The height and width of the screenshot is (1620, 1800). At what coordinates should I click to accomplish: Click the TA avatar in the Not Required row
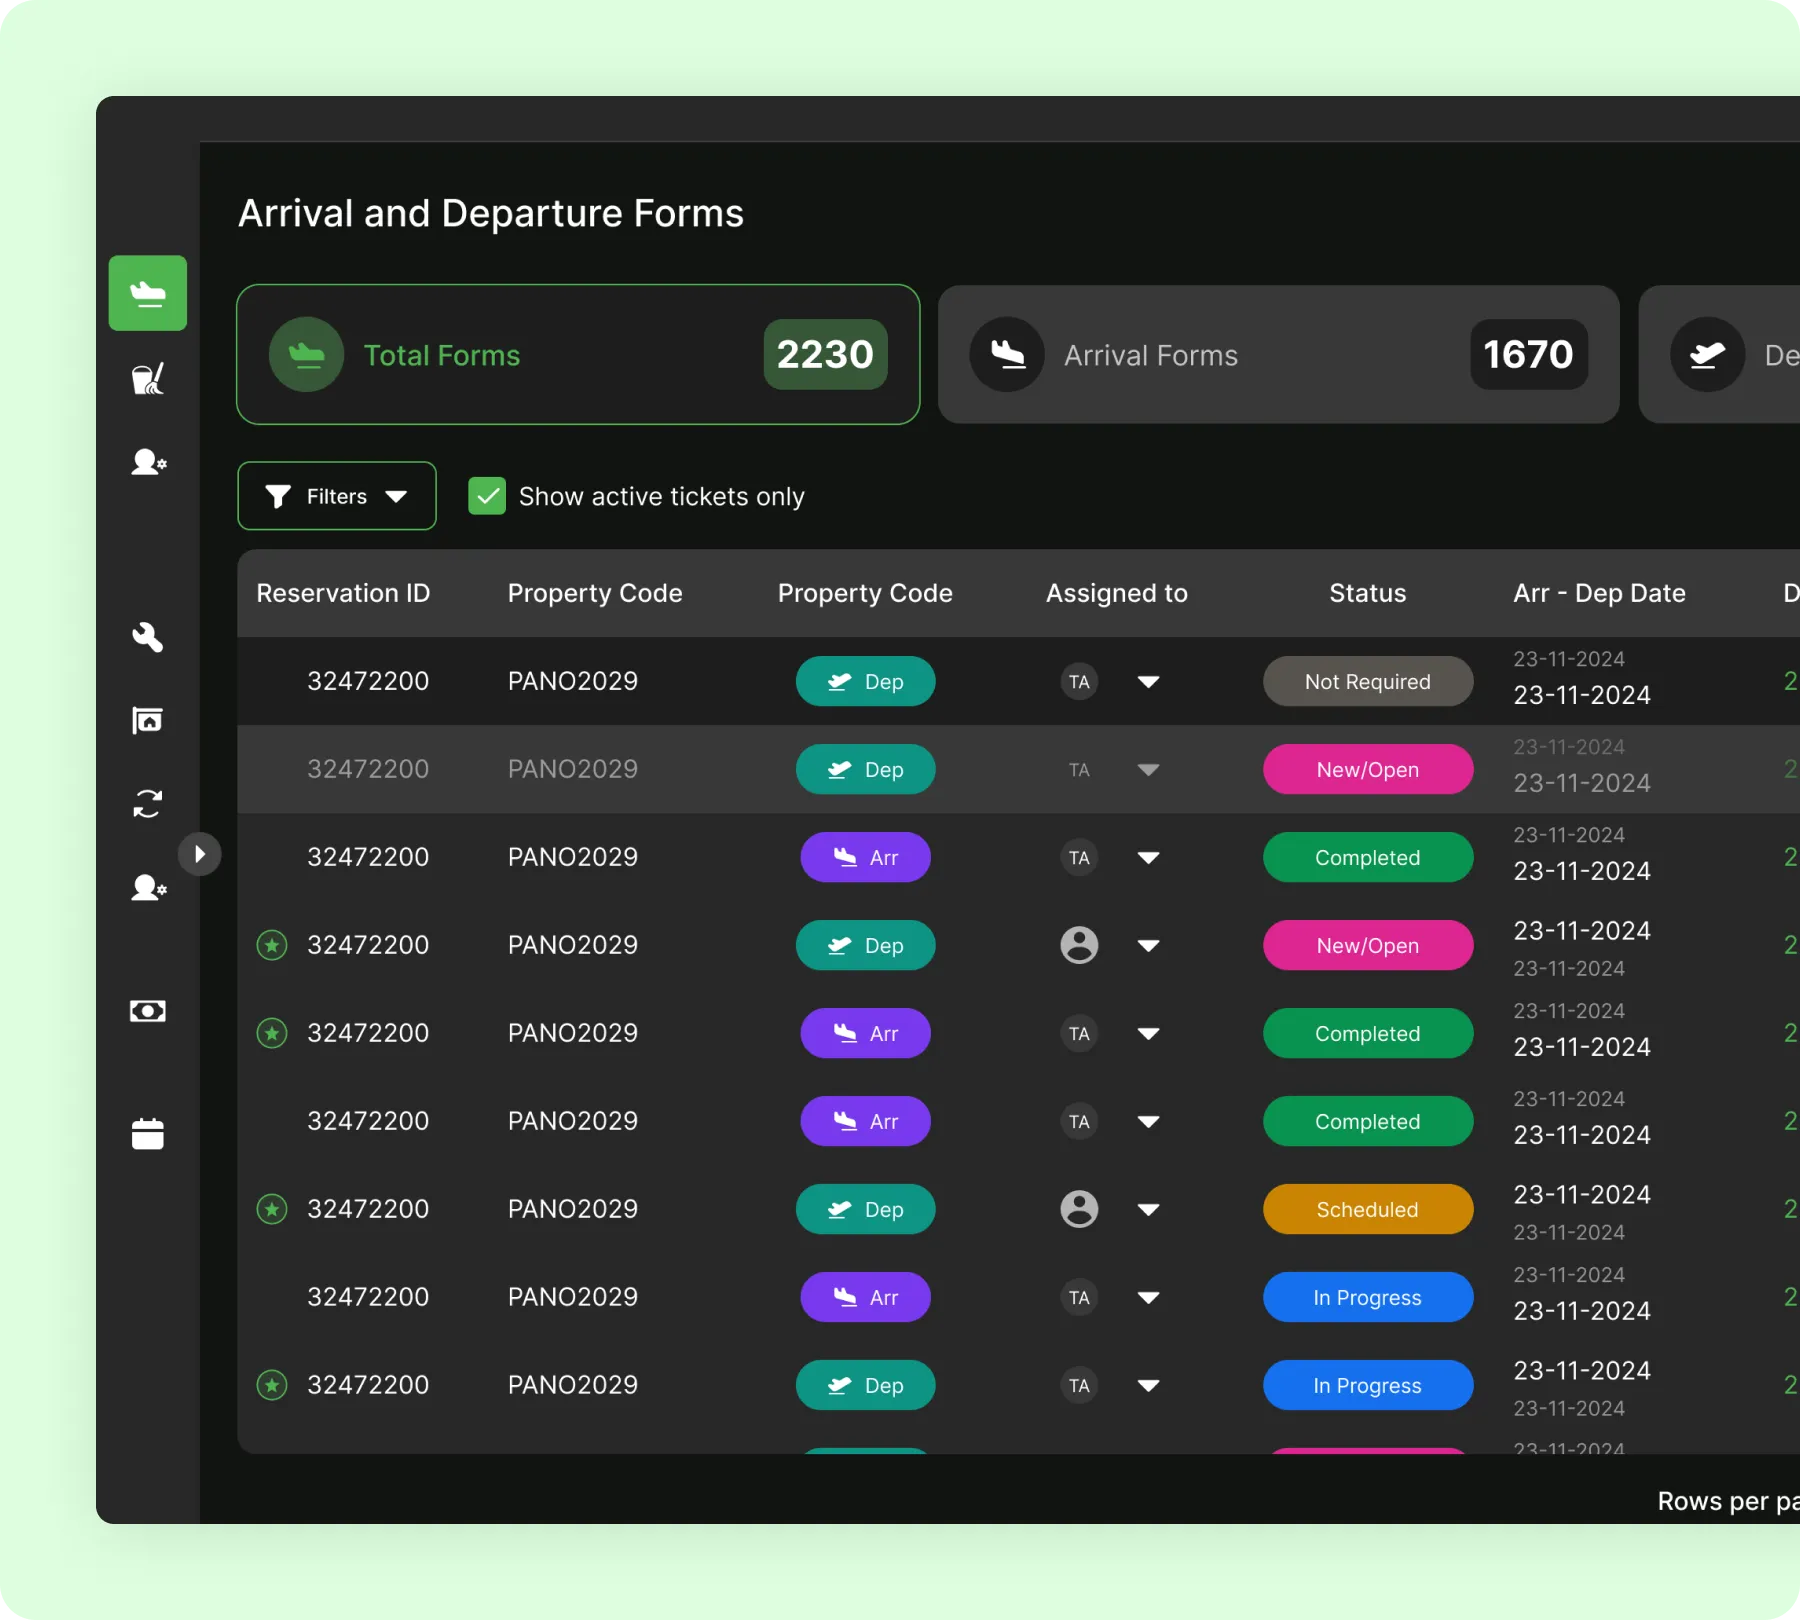click(x=1079, y=682)
